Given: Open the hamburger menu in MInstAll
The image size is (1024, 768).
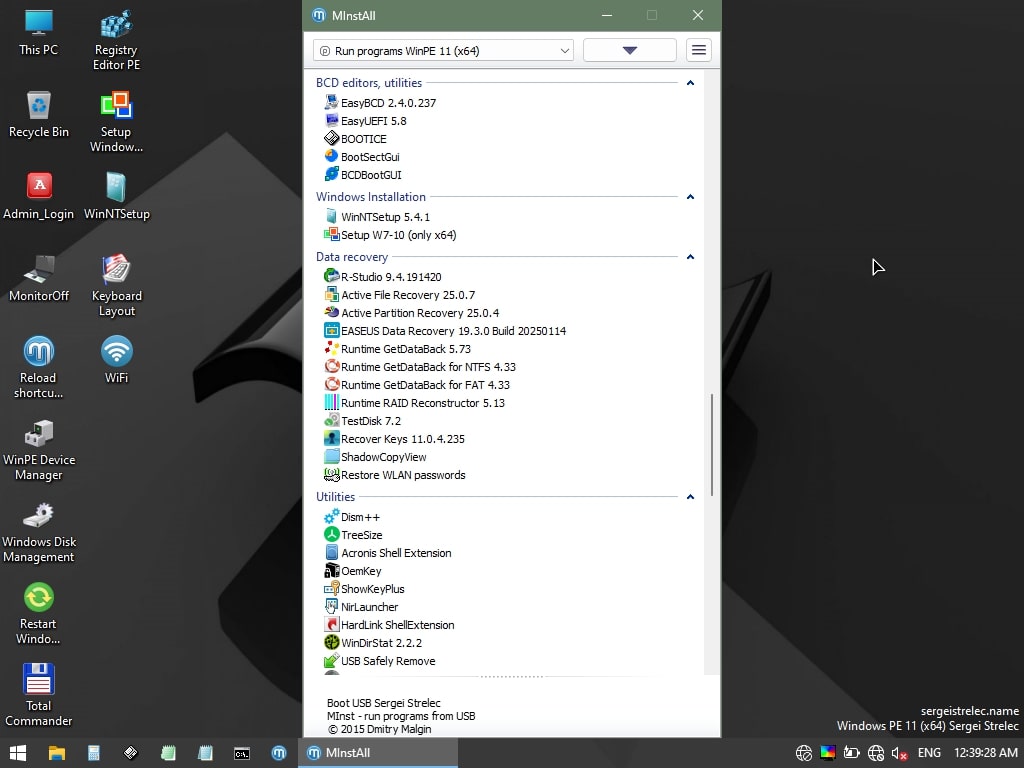Looking at the screenshot, I should (x=699, y=50).
